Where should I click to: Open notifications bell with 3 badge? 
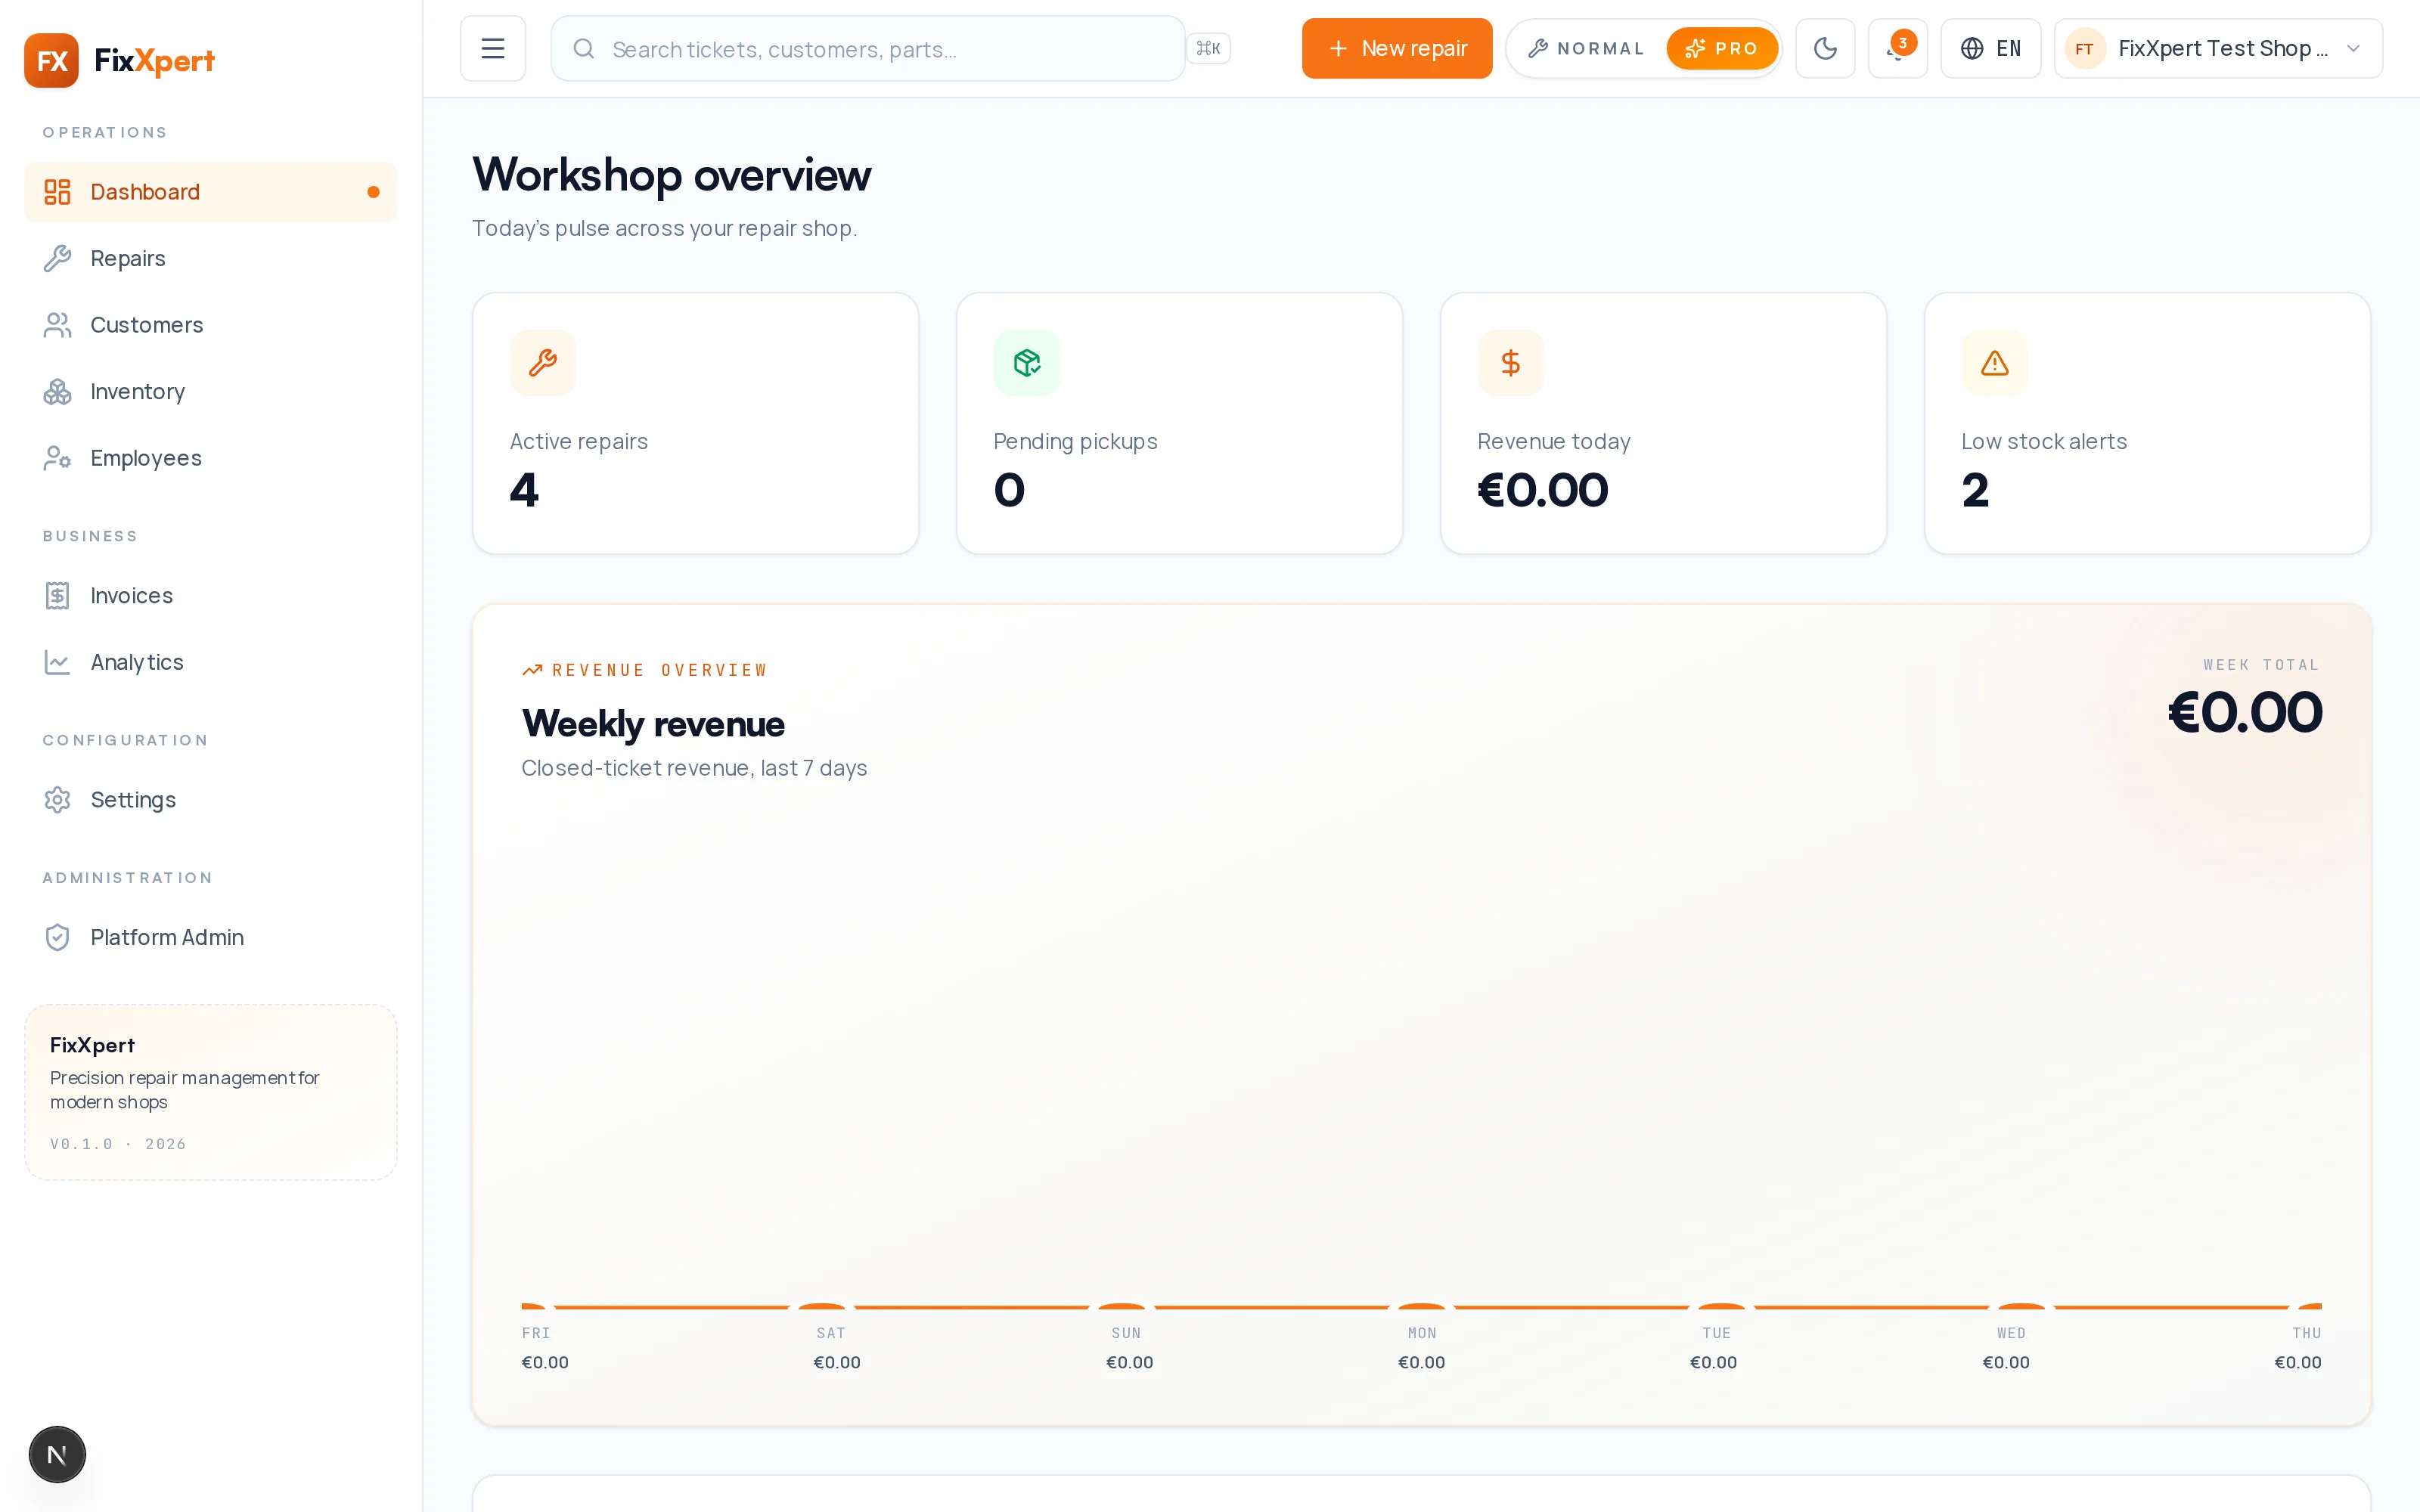1898,48
